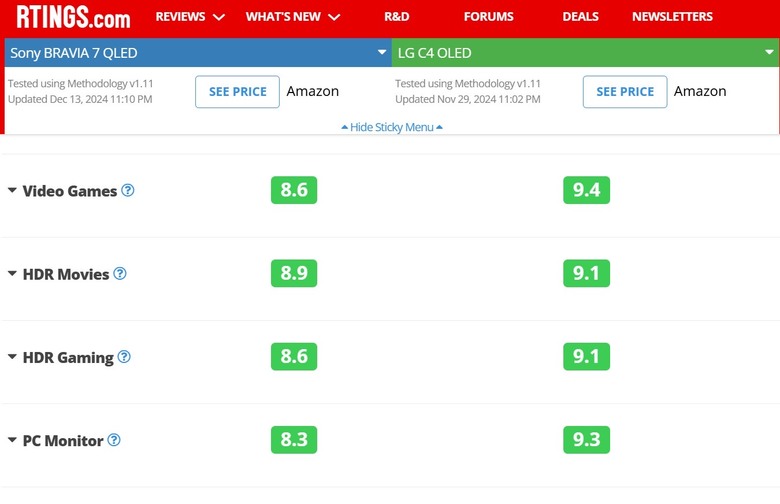The image size is (780, 504).
Task: Click Sony's 8.3 PC Monitor score
Action: pyautogui.click(x=294, y=440)
